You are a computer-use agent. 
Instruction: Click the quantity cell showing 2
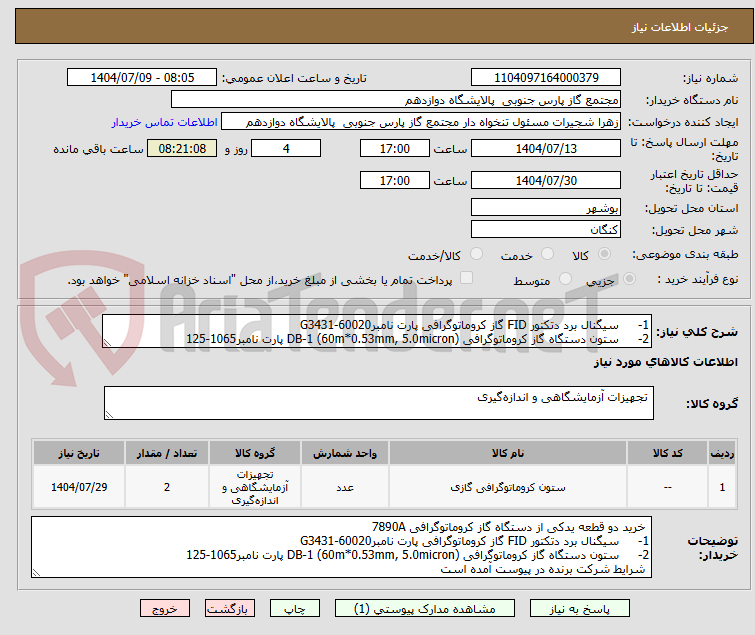(x=167, y=487)
